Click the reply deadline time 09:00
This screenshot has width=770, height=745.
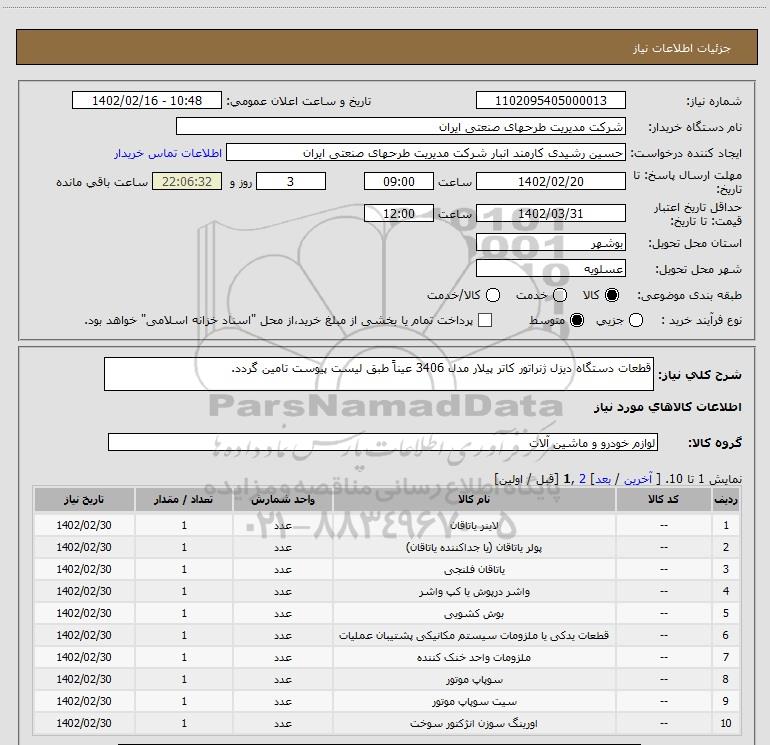(399, 181)
